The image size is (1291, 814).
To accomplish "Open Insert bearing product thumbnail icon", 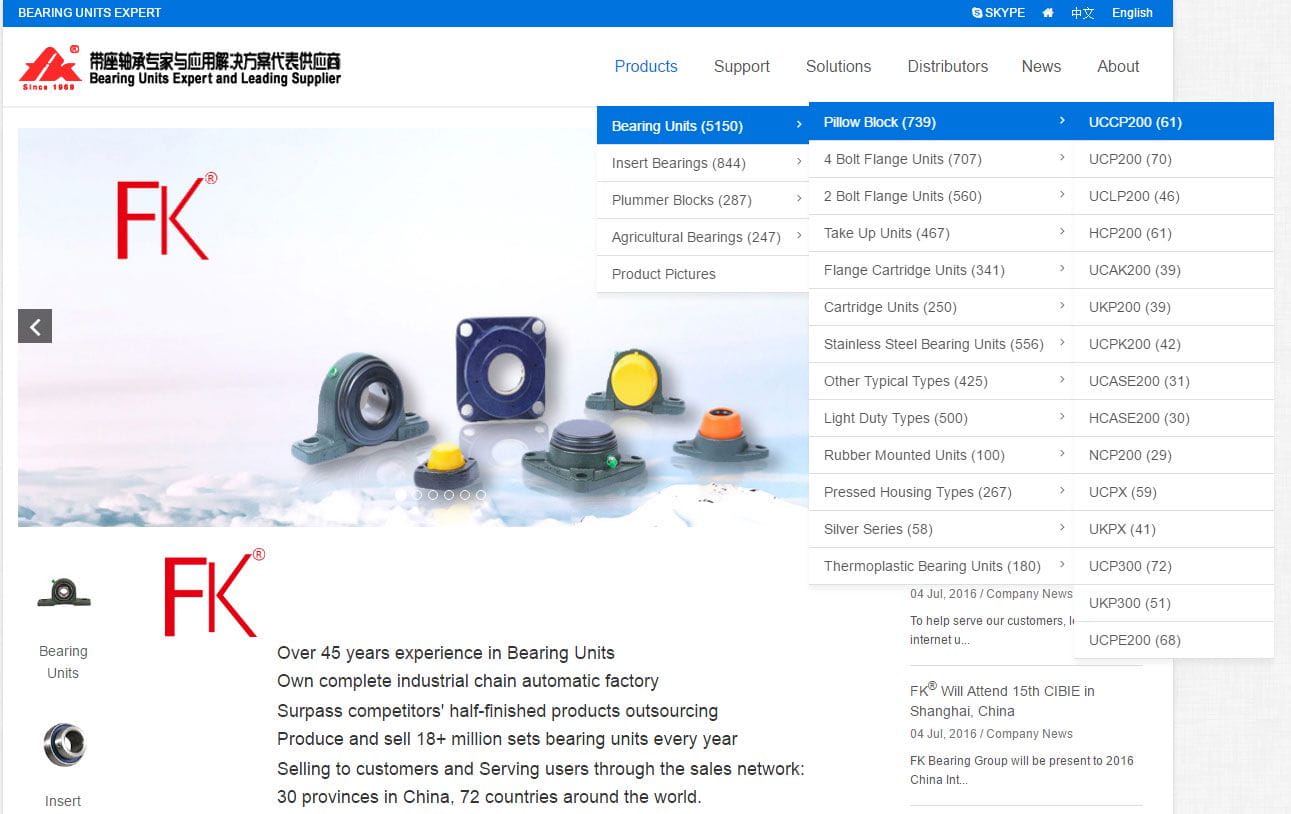I will click(64, 745).
